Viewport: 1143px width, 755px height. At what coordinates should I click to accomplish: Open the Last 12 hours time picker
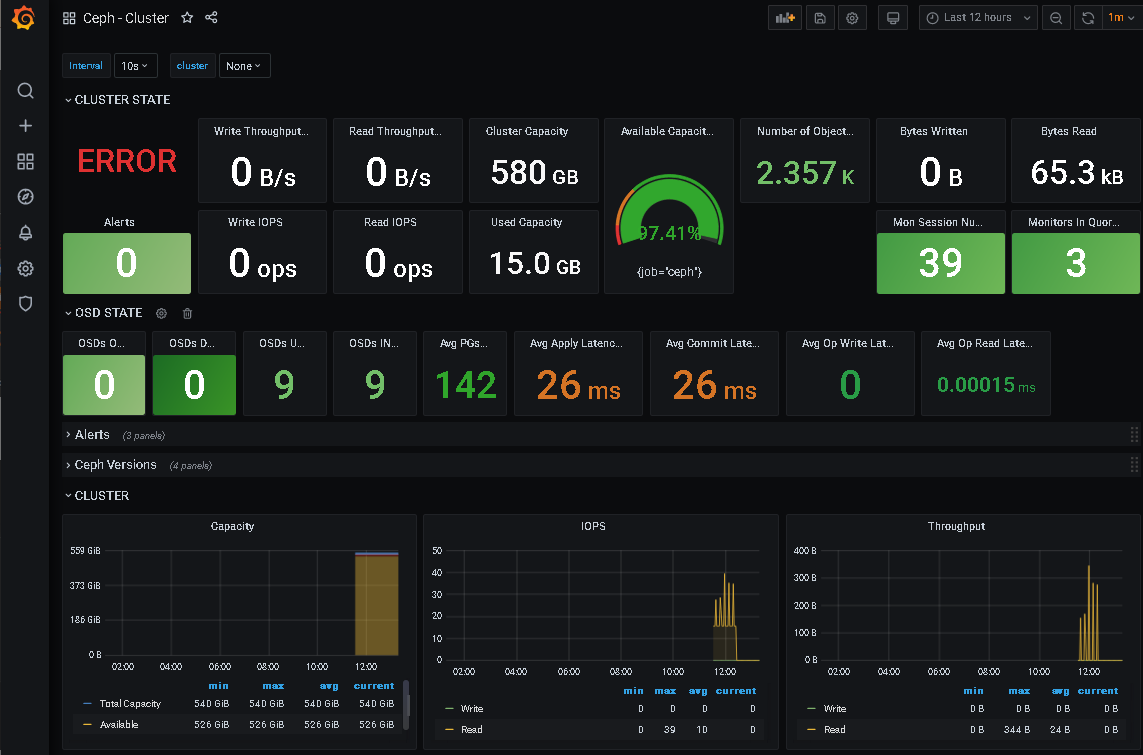click(978, 18)
